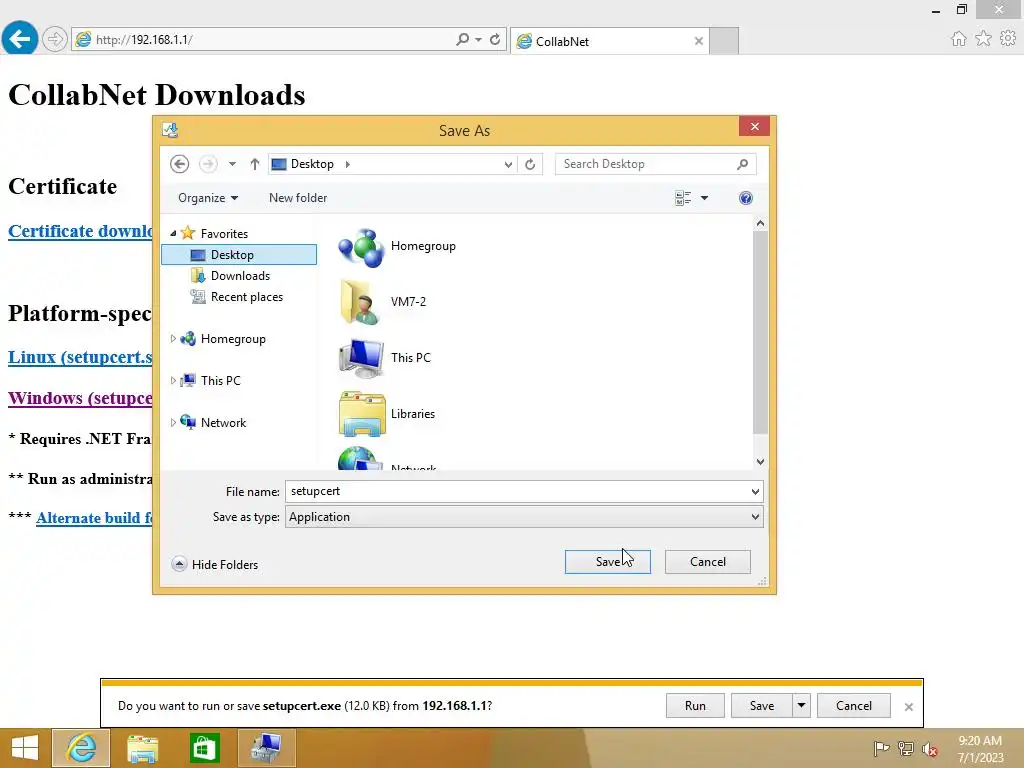Hide Folders in the dialog

tap(215, 564)
